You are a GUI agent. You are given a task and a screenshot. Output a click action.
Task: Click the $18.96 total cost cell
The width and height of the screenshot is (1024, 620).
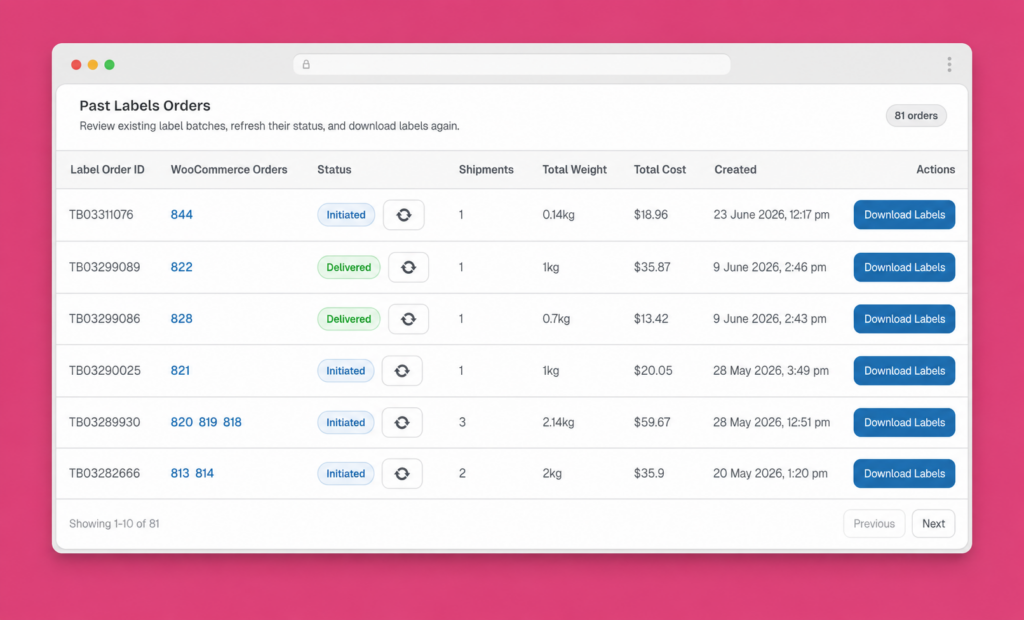pos(650,215)
